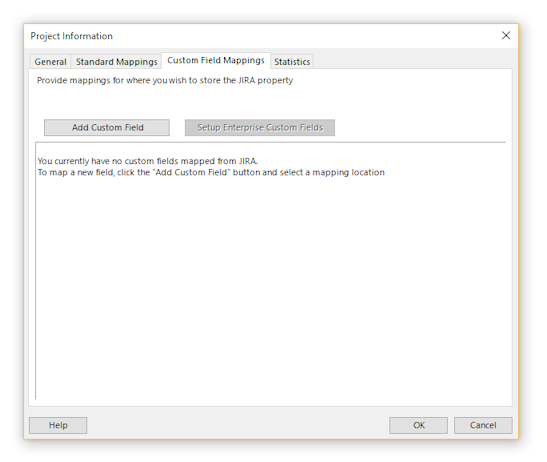Go to the Statistics tab
Viewport: 547px width, 462px height.
[292, 62]
